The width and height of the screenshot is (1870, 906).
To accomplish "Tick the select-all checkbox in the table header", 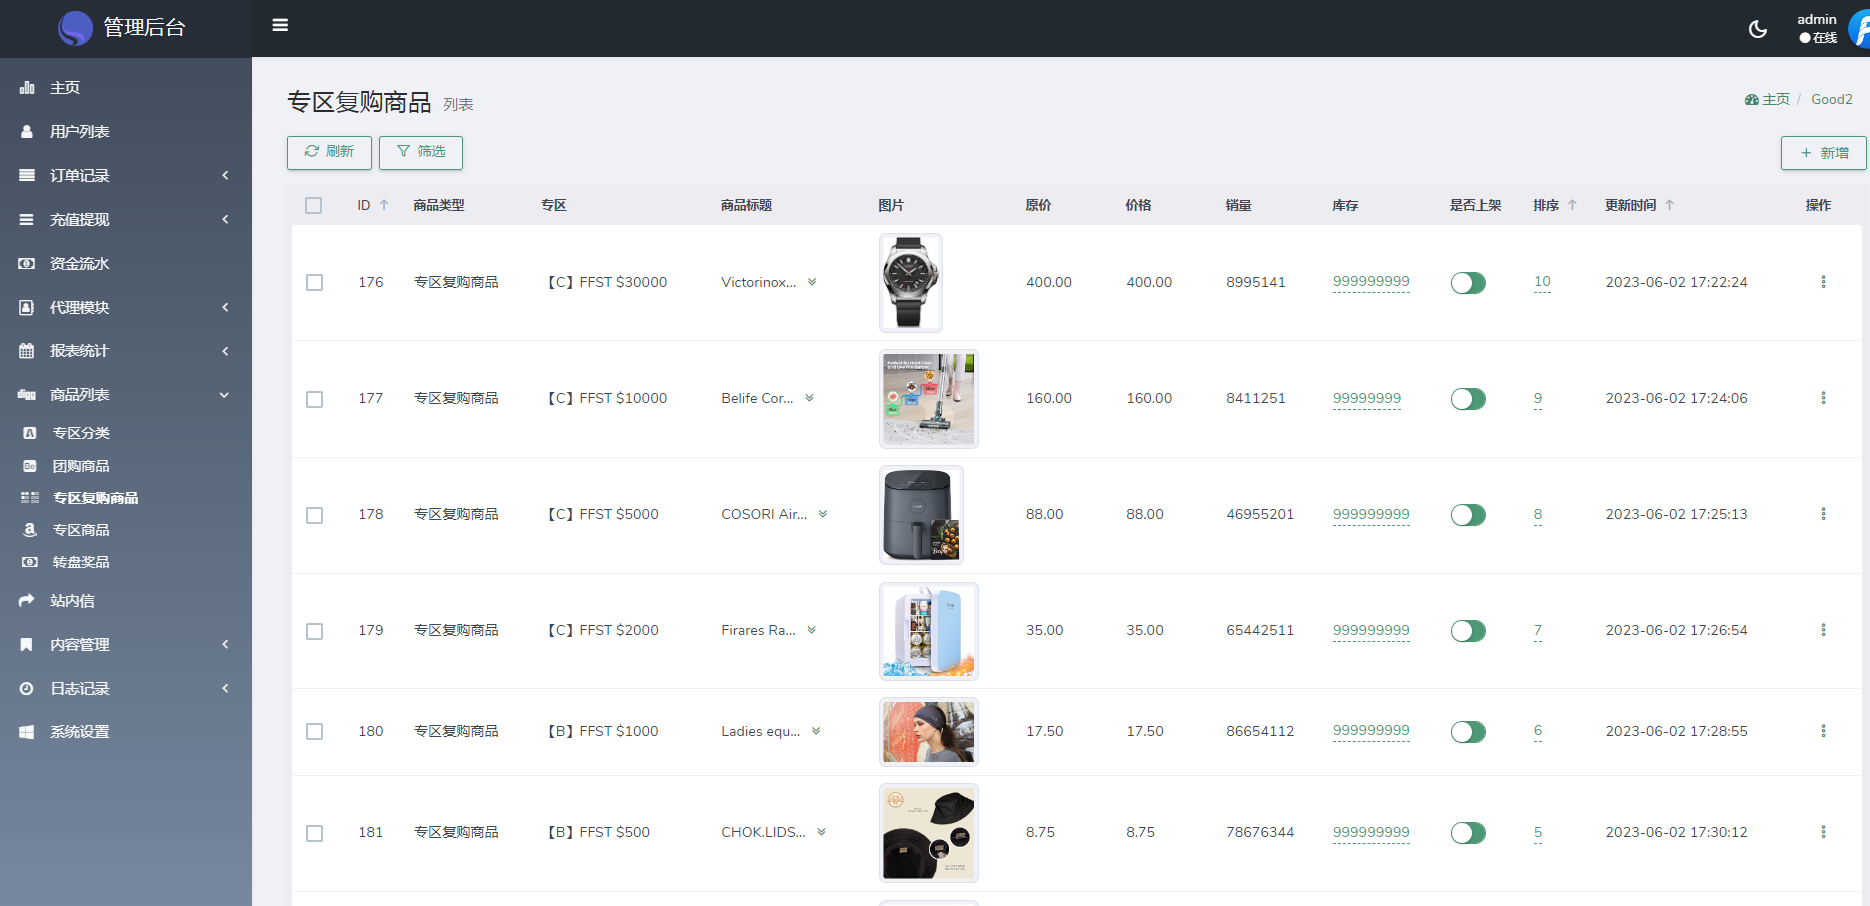I will [313, 205].
